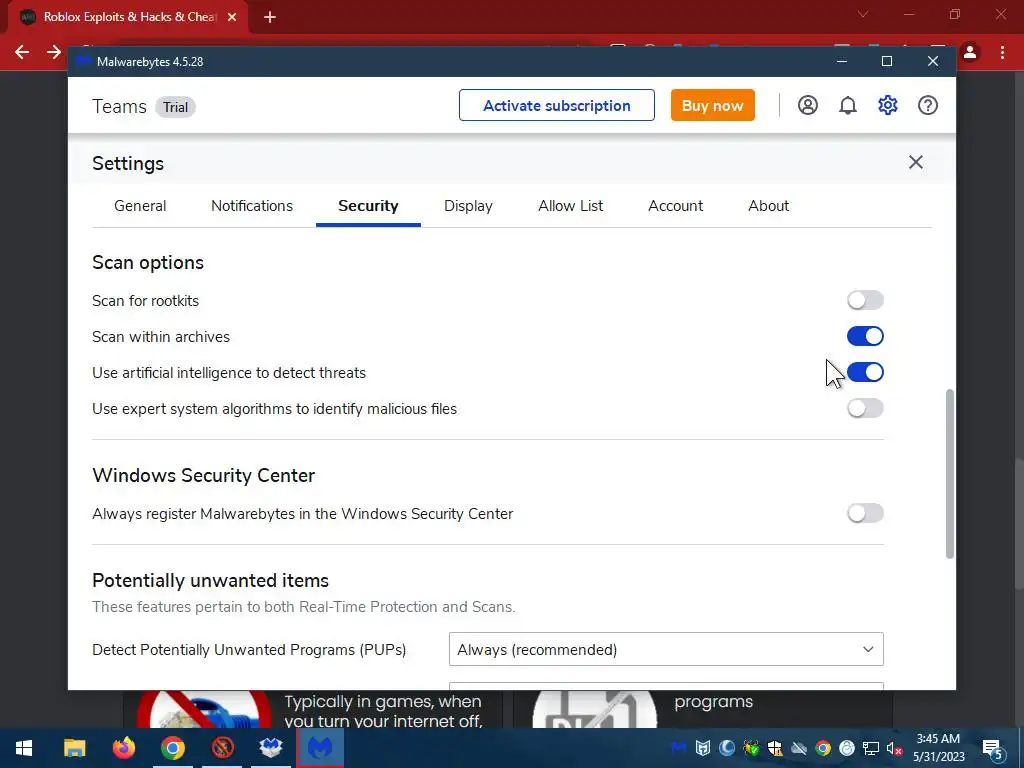The width and height of the screenshot is (1024, 768).
Task: Open File Explorer from taskbar
Action: click(x=74, y=748)
